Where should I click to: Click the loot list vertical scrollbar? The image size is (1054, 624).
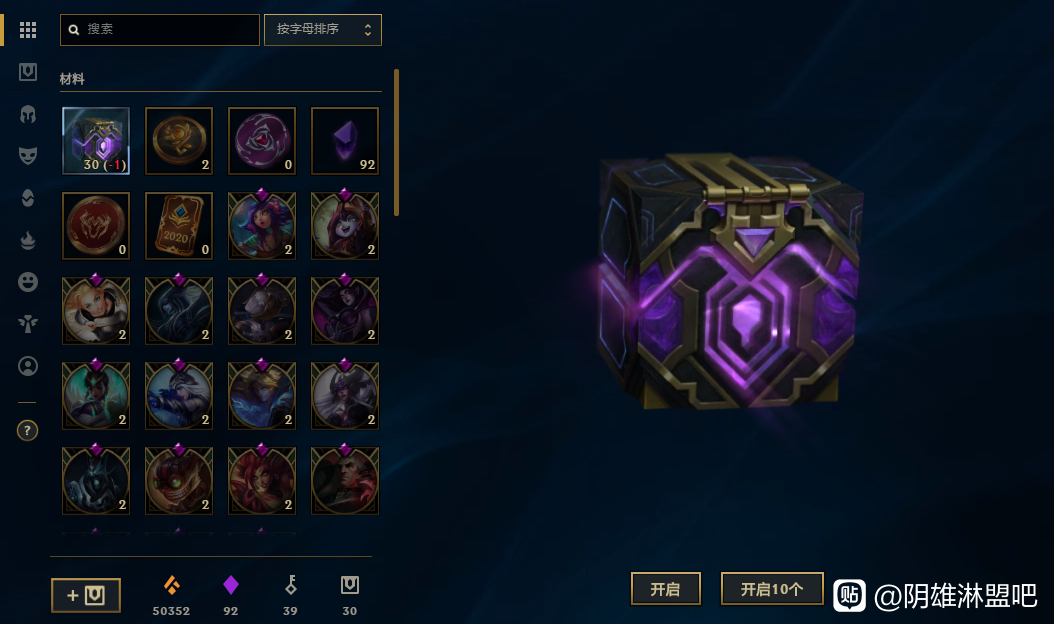click(x=397, y=143)
